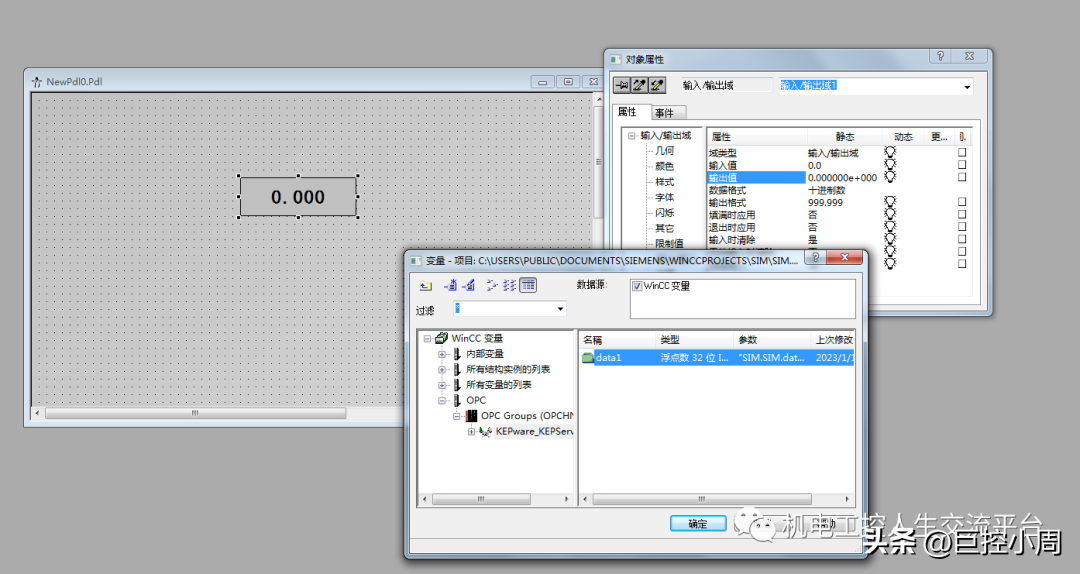
Task: Click the dynamic lightbulb icon for 输出格式
Action: tap(890, 202)
